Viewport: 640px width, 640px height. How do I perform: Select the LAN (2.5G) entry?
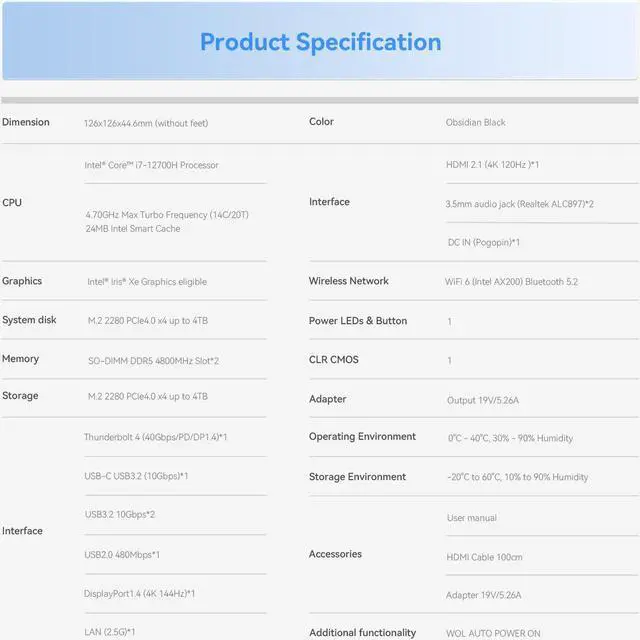coord(110,632)
